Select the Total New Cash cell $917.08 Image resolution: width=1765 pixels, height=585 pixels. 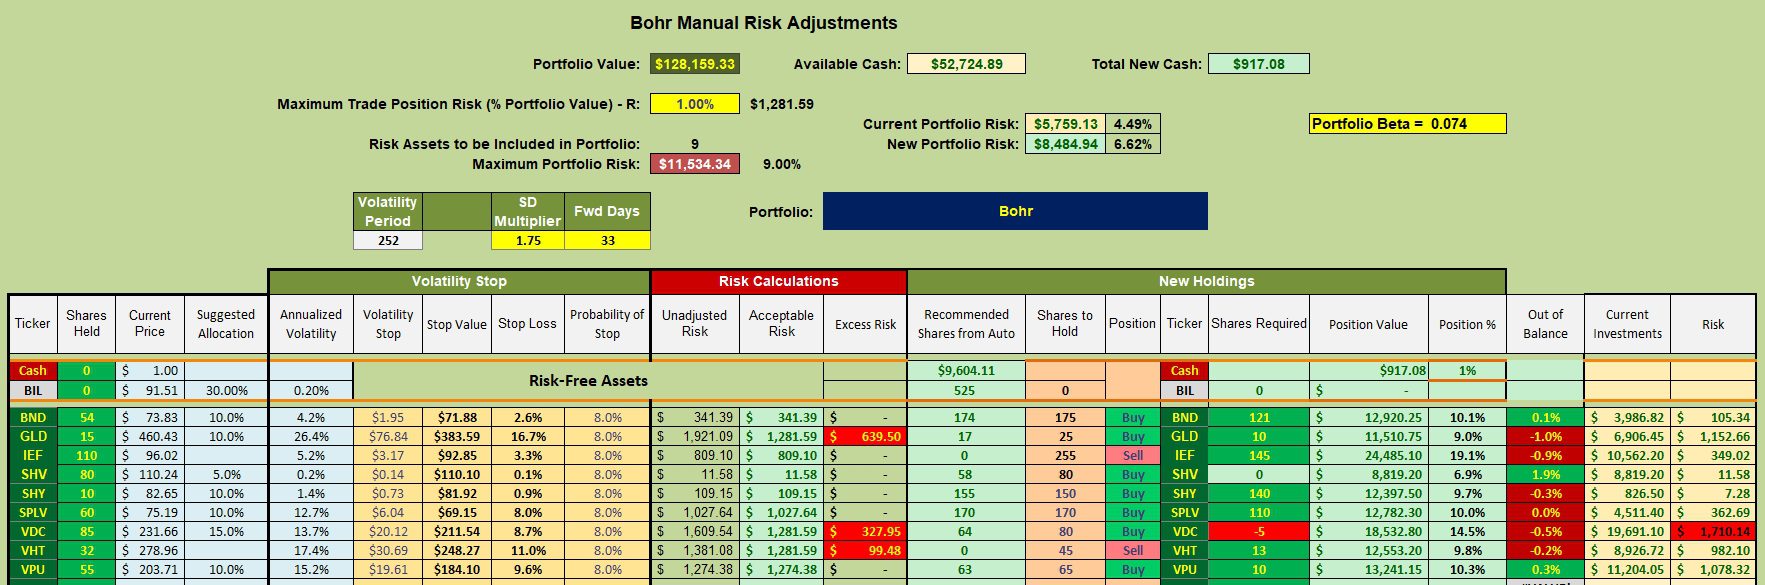(x=1258, y=64)
